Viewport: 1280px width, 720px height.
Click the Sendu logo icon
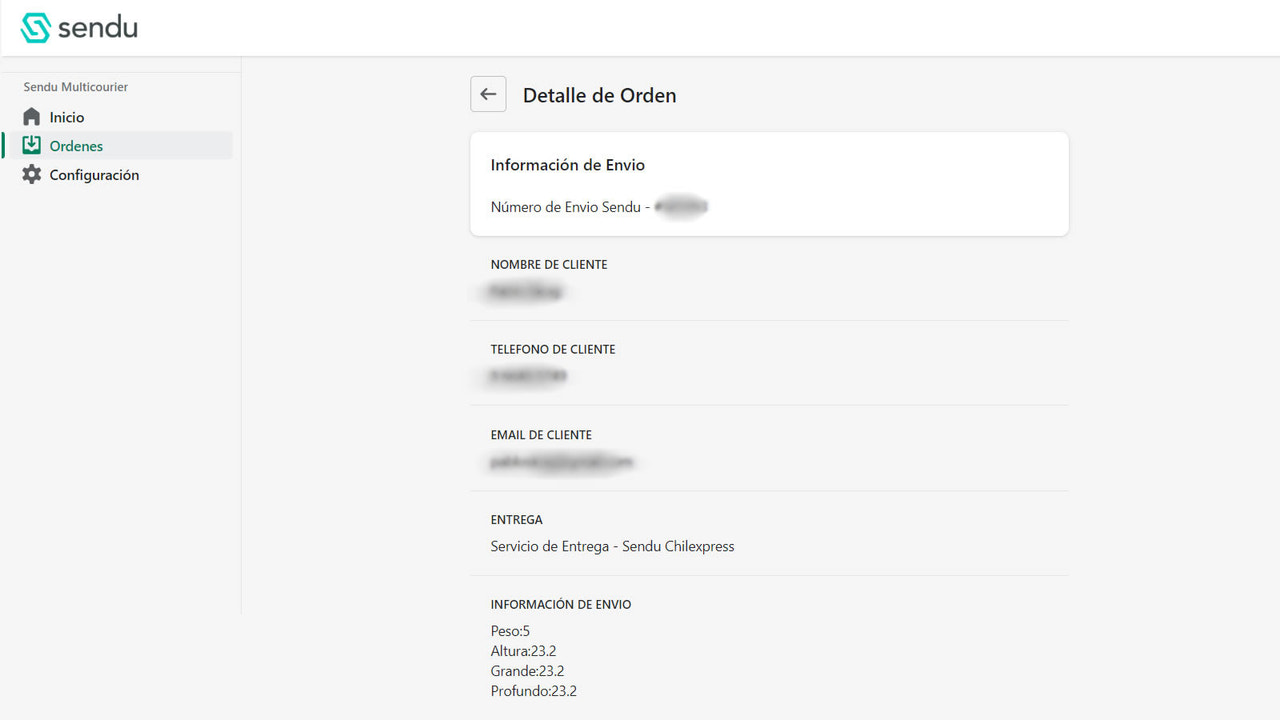coord(36,28)
